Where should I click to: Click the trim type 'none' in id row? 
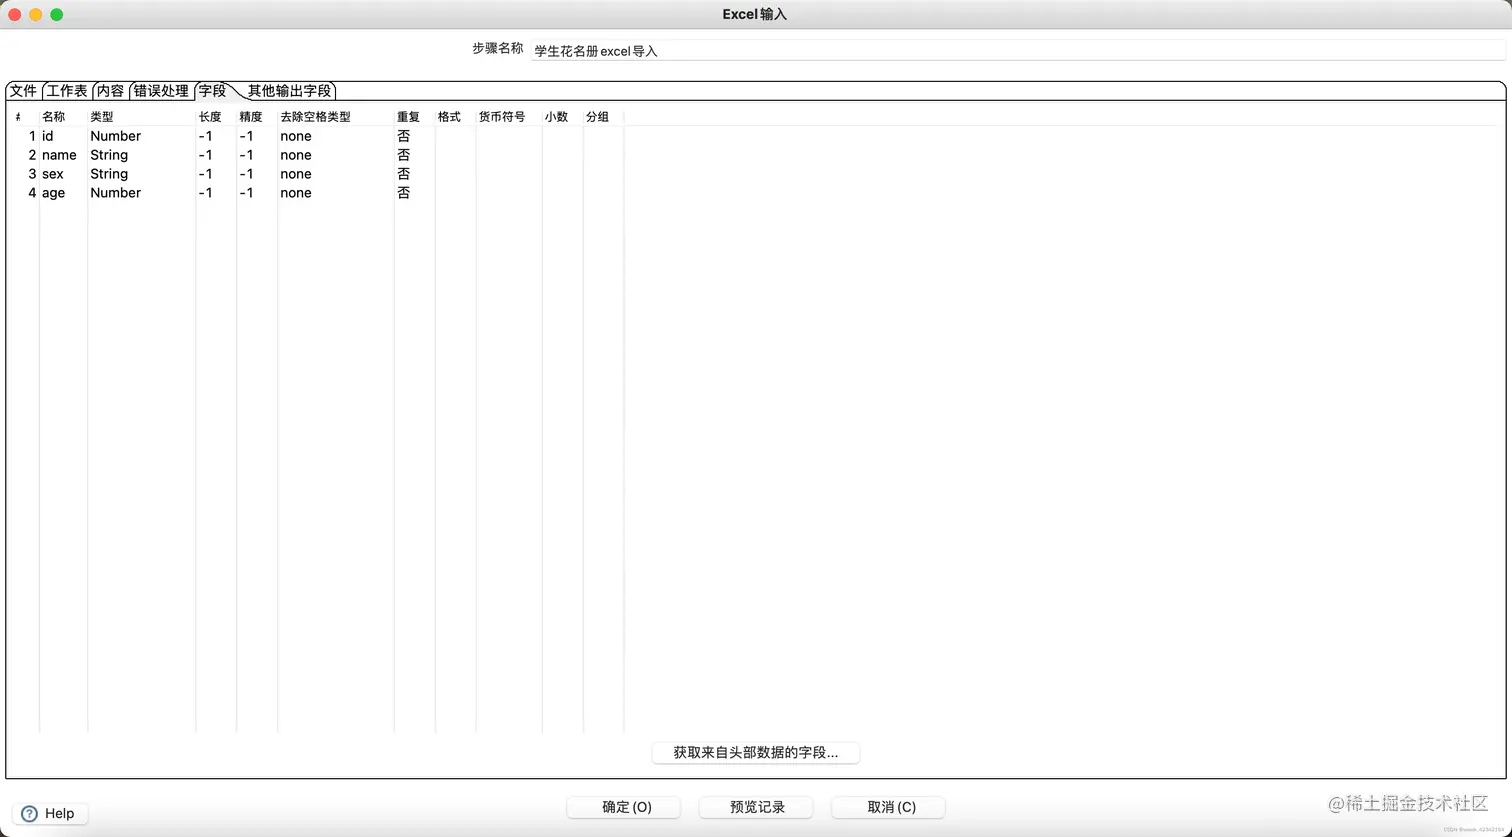pyautogui.click(x=335, y=136)
